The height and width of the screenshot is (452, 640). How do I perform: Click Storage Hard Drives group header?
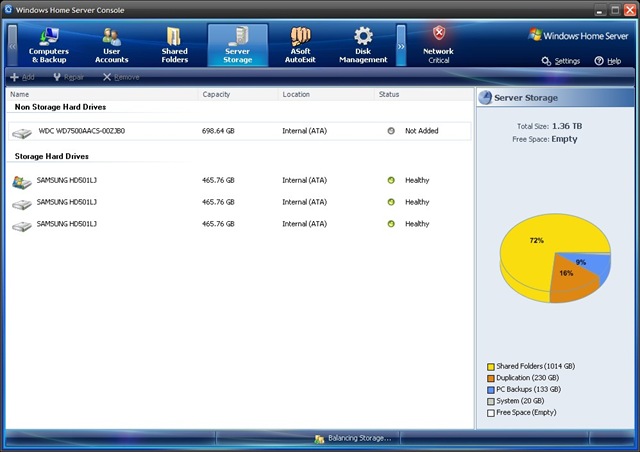click(x=51, y=156)
